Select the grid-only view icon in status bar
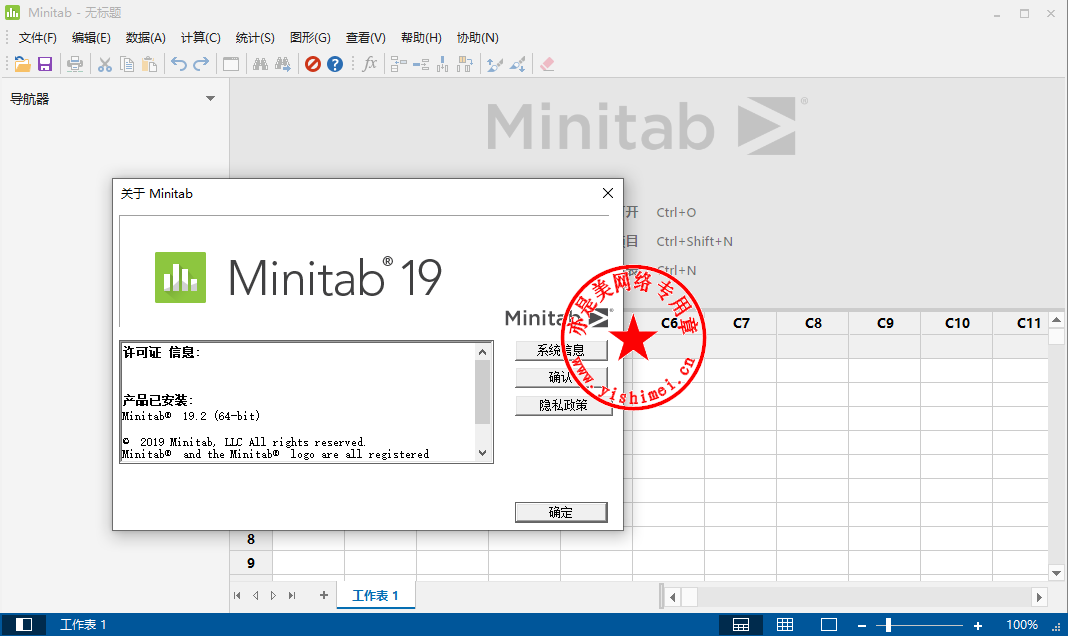Viewport: 1068px width, 636px height. pos(785,624)
